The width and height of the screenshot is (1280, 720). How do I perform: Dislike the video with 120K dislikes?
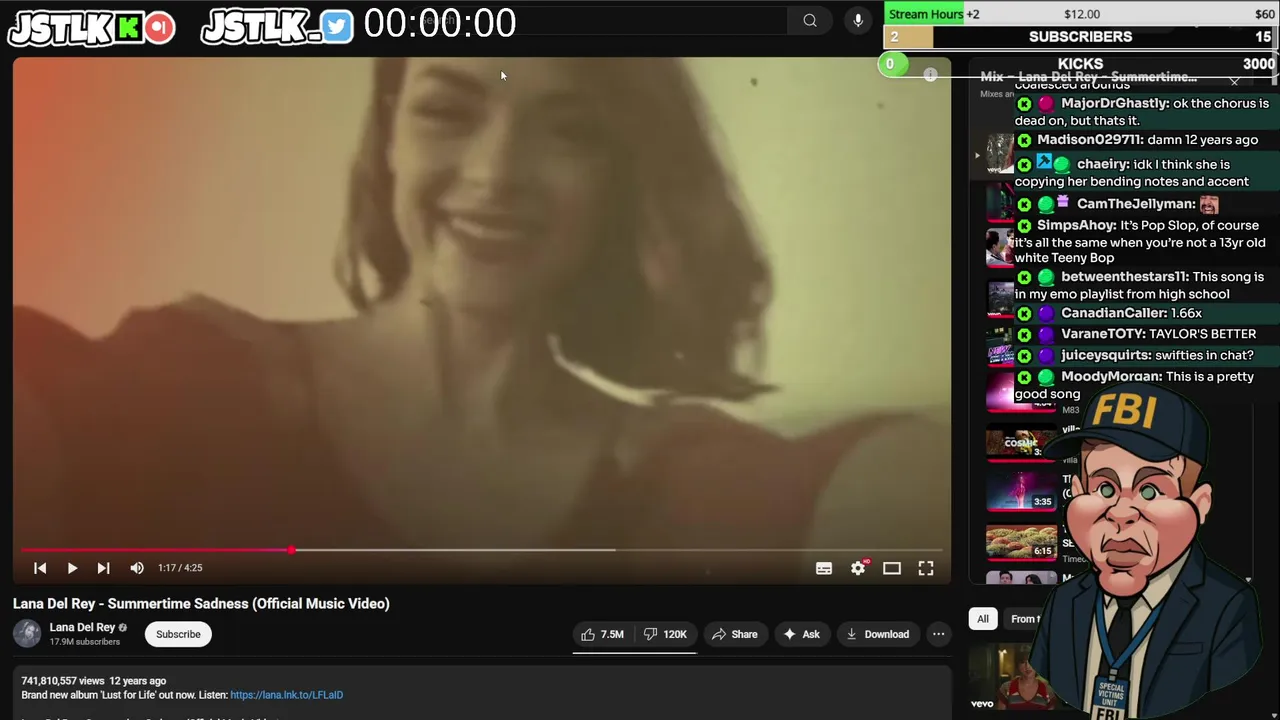(x=666, y=634)
